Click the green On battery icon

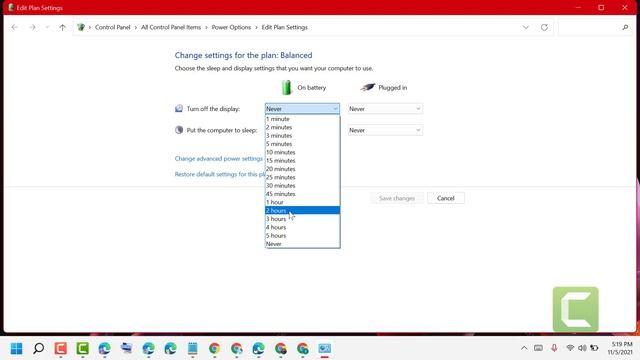287,87
